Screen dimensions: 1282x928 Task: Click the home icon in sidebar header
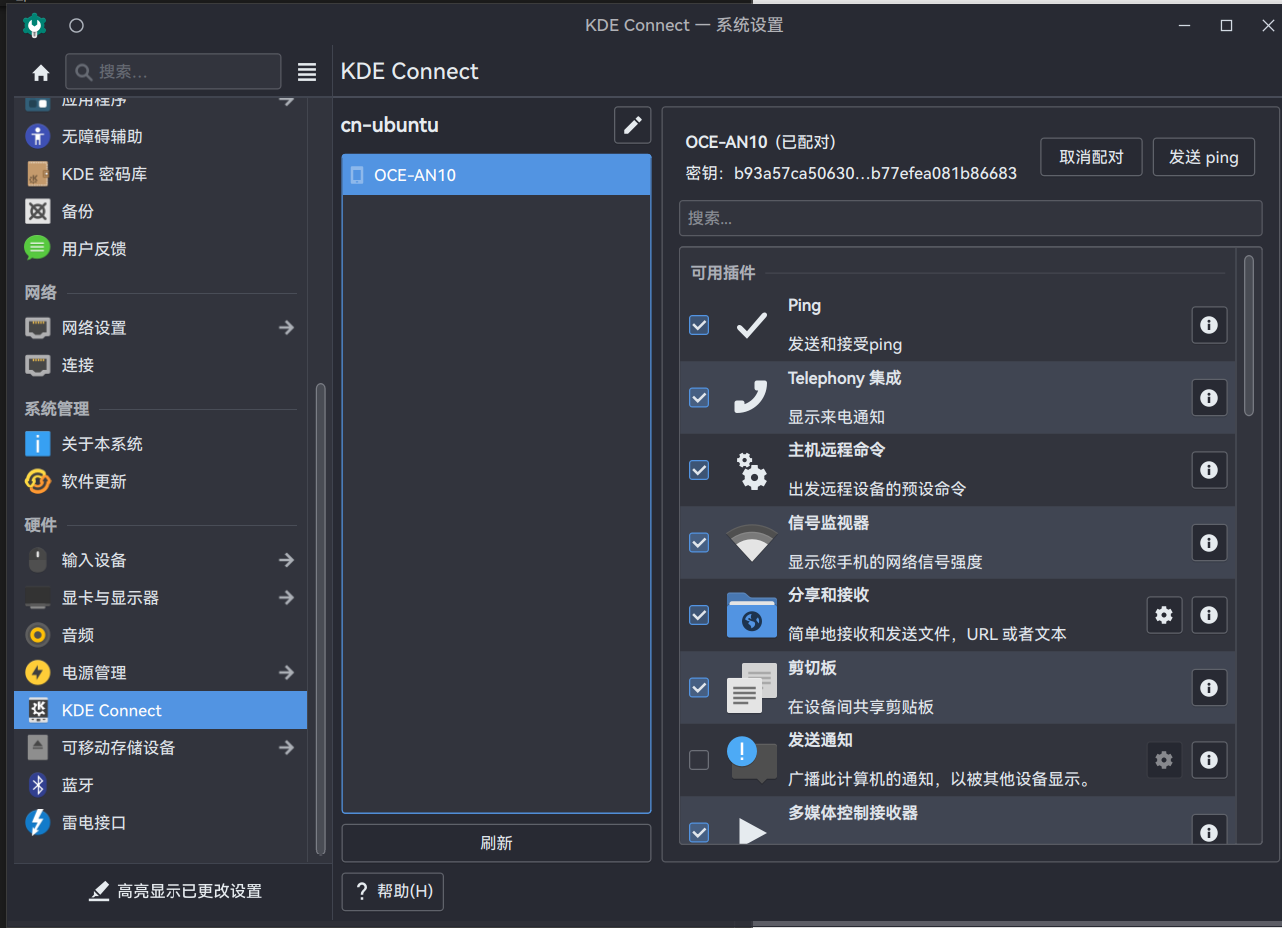point(41,72)
